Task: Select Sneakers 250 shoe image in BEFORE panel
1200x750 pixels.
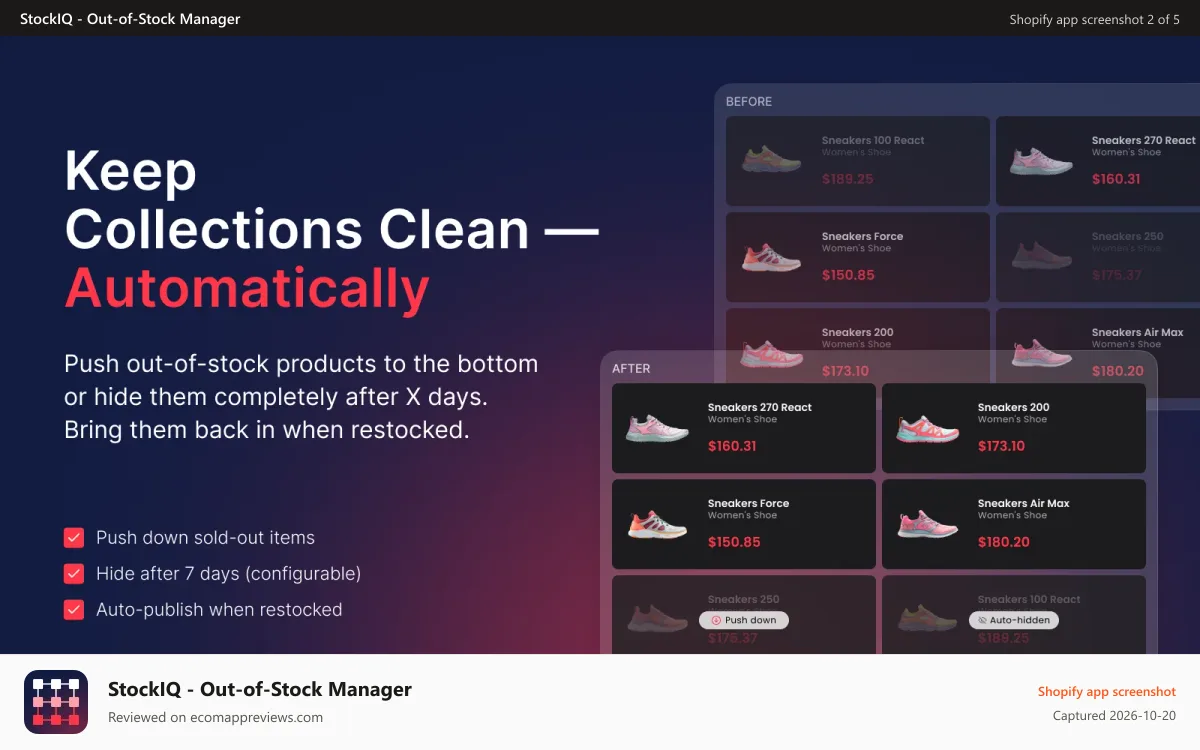Action: coord(1041,257)
